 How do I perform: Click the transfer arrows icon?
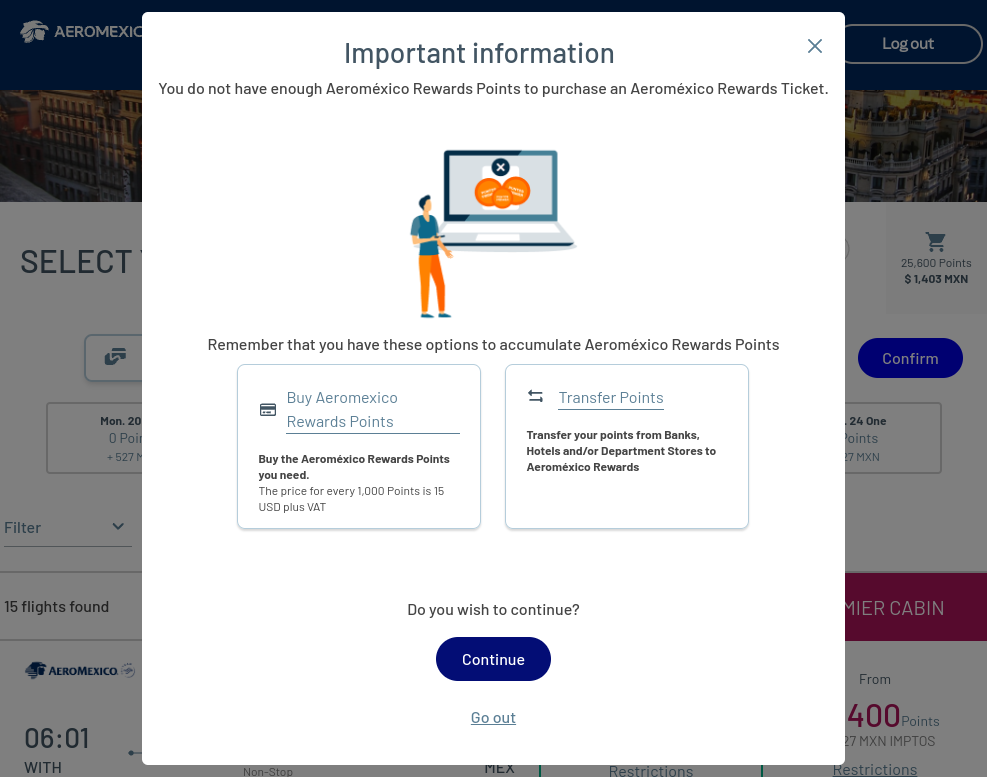pos(535,396)
